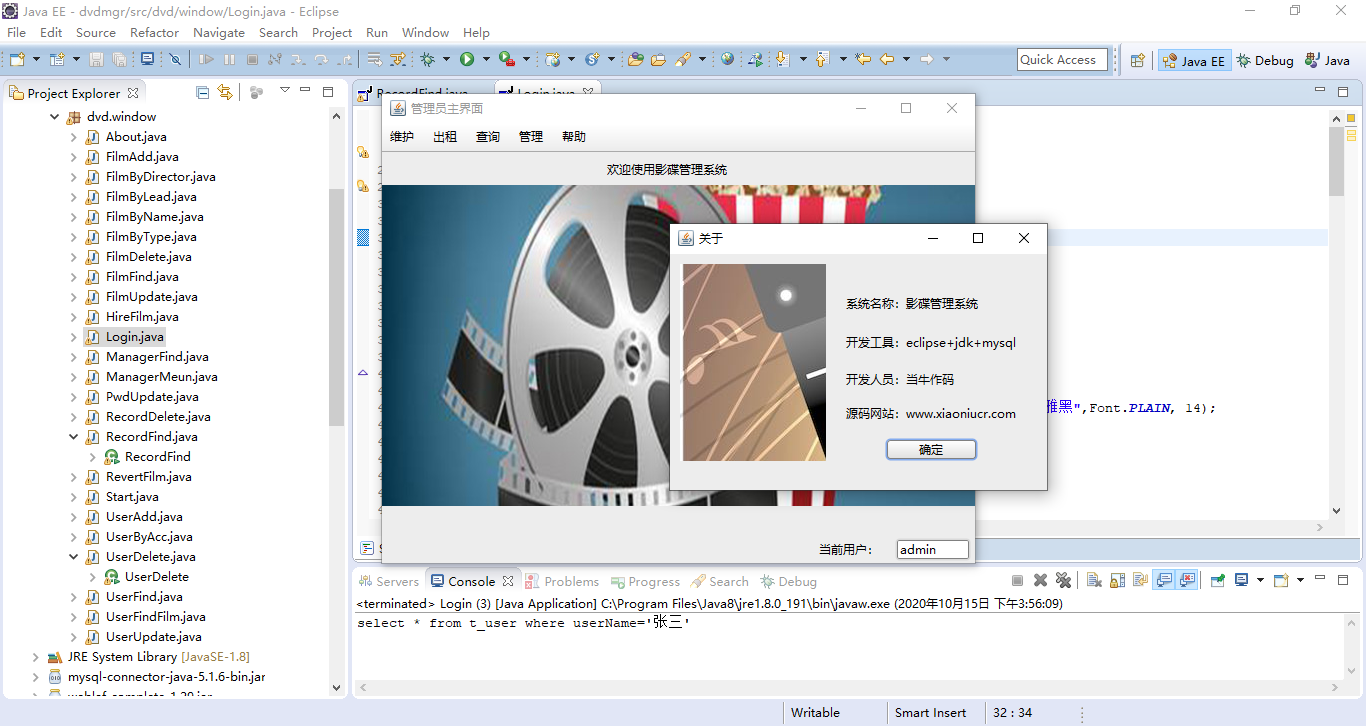This screenshot has height=726, width=1366.
Task: Click Skip All Breakpoints icon
Action: [175, 60]
